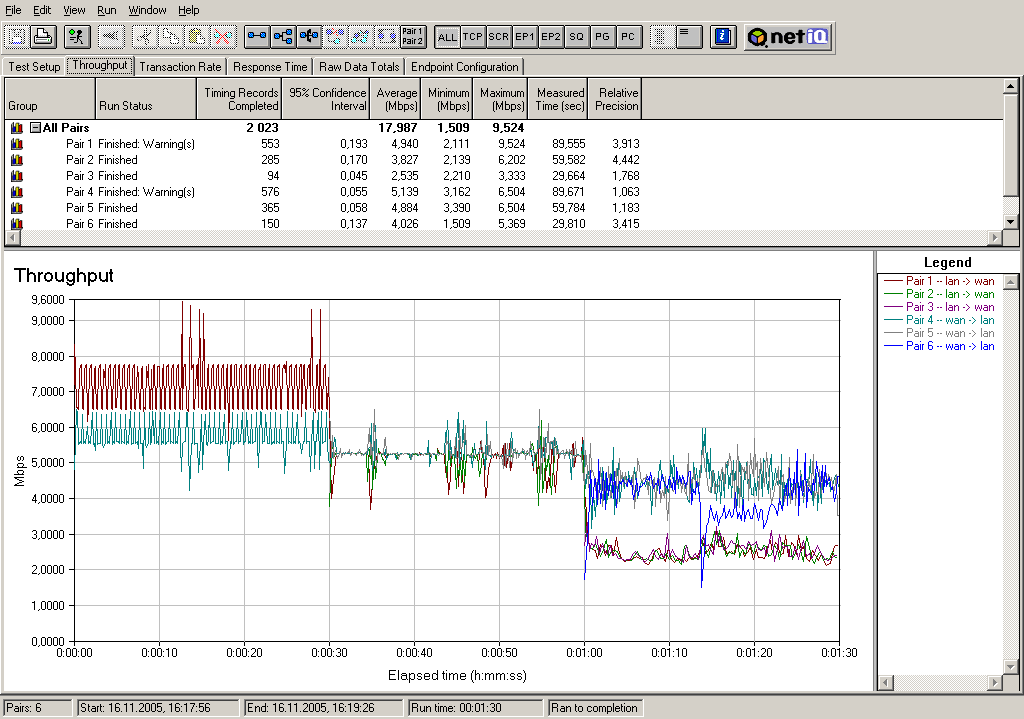Image resolution: width=1024 pixels, height=719 pixels.
Task: Toggle the TCP filter button
Action: point(473,37)
